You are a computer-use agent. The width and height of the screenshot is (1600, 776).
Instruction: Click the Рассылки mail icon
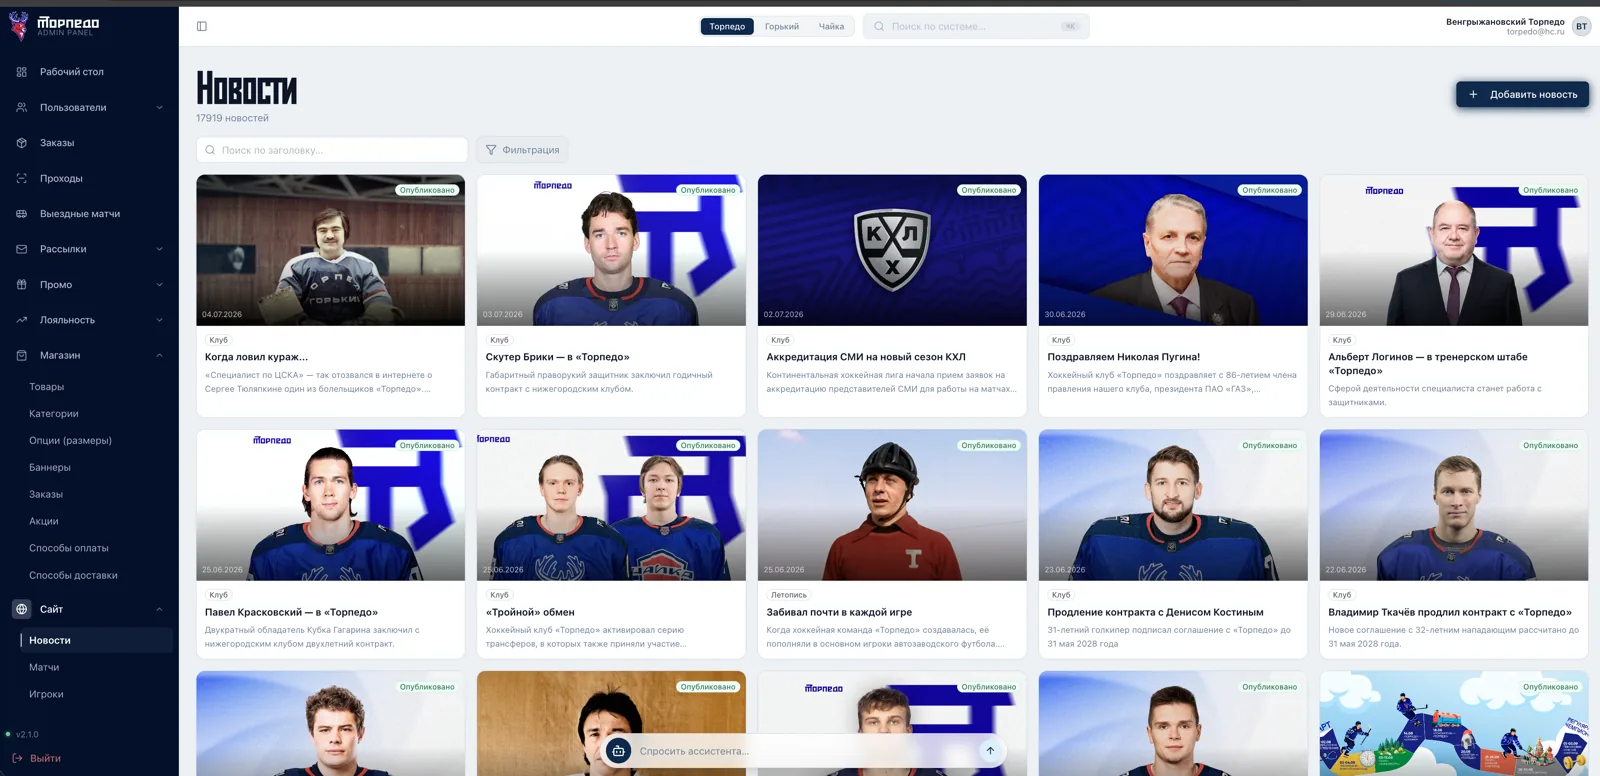(22, 249)
